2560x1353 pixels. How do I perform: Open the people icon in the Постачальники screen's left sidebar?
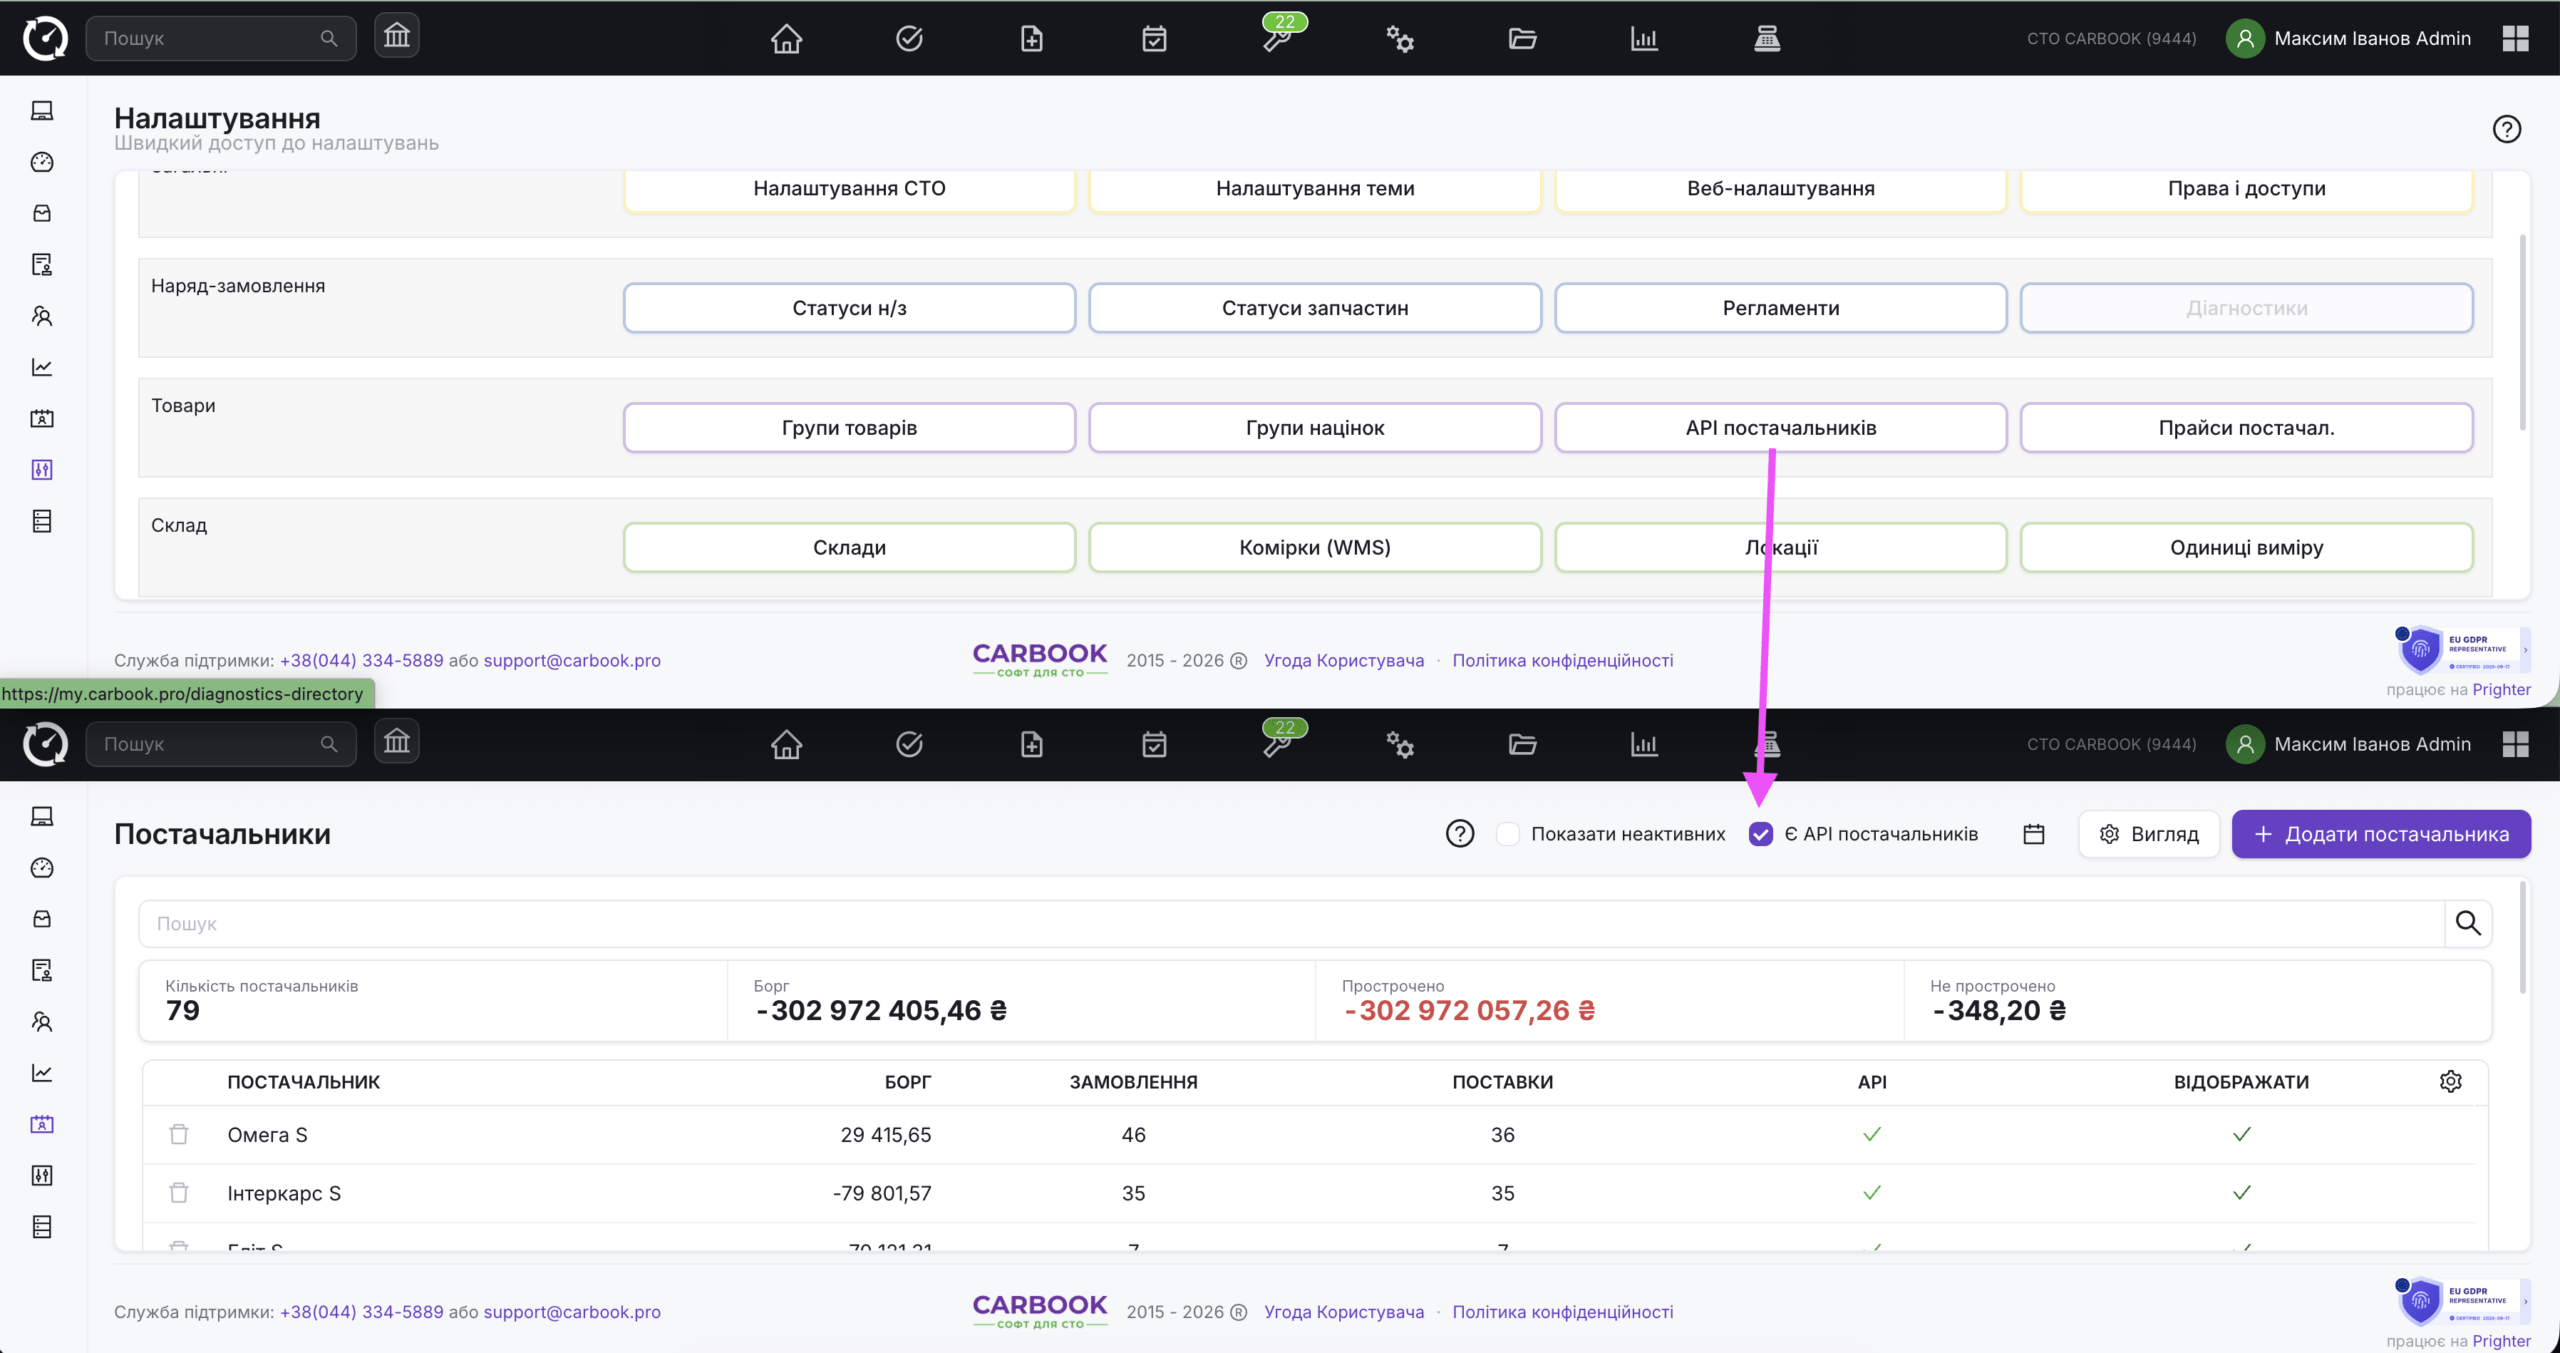[x=42, y=1021]
